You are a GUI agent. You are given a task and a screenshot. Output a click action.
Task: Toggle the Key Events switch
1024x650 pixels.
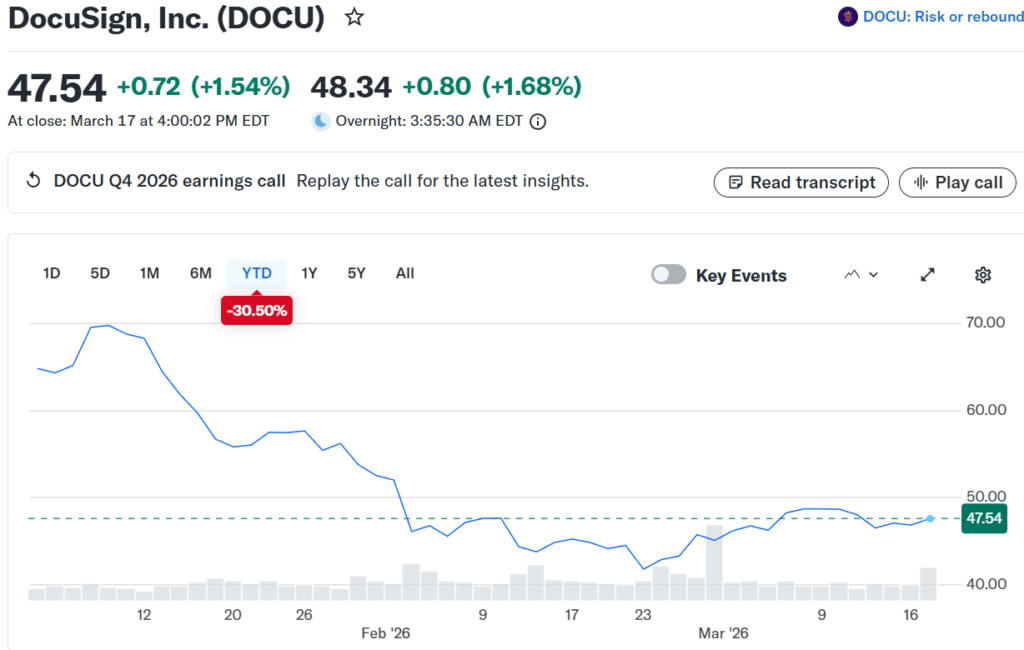pyautogui.click(x=669, y=275)
